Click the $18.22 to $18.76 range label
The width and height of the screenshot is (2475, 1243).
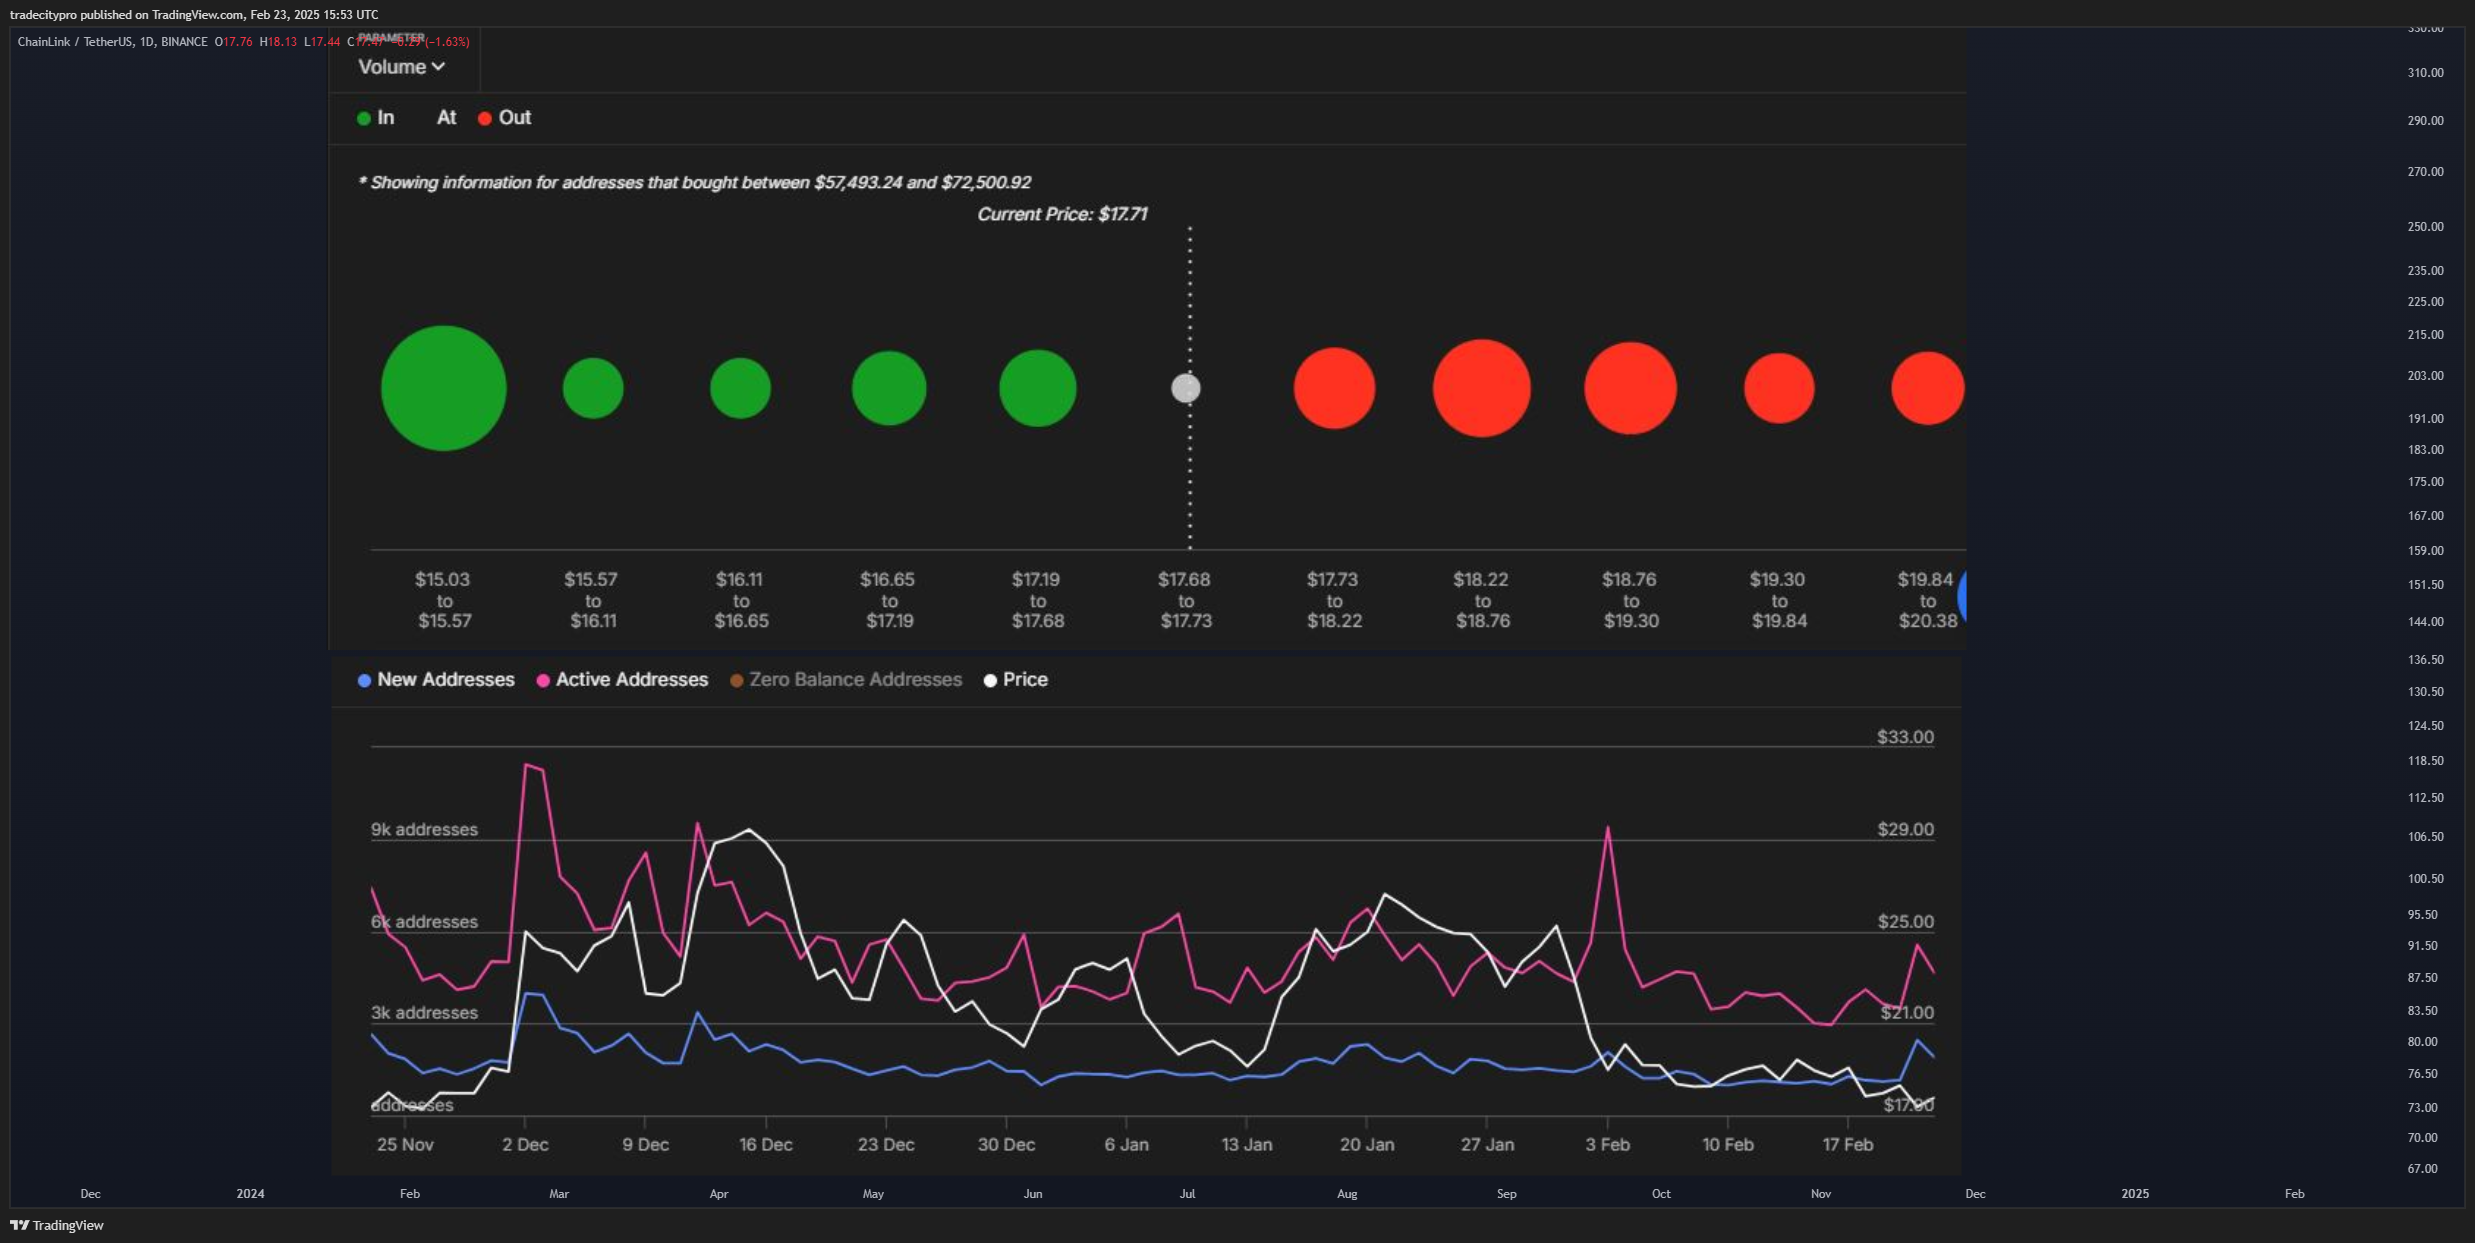coord(1482,600)
